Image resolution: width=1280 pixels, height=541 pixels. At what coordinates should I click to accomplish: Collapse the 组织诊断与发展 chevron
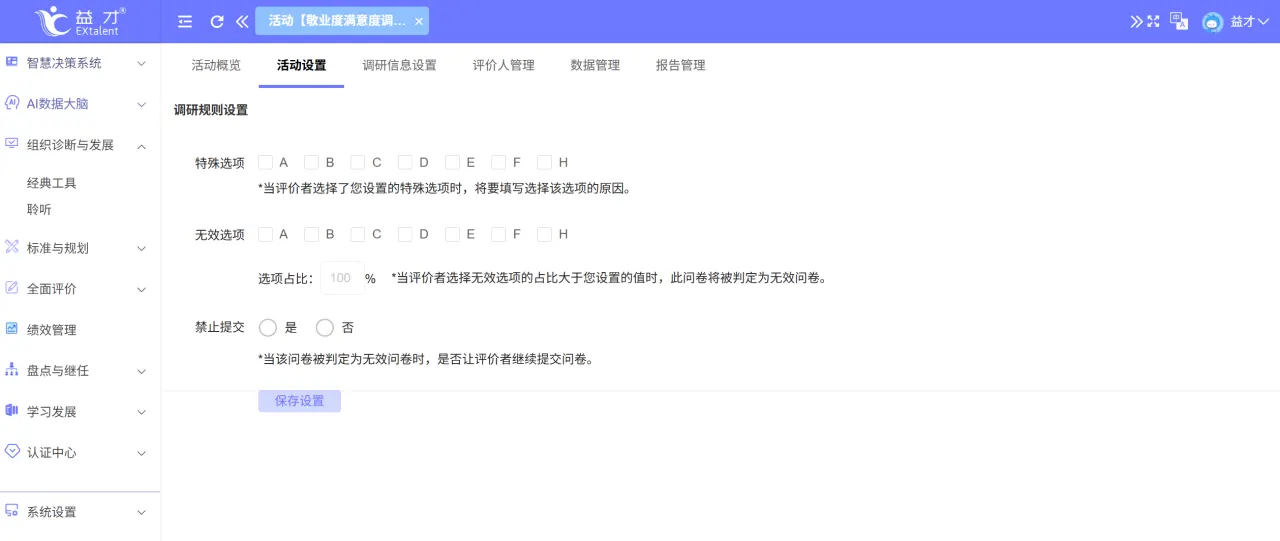[x=141, y=146]
